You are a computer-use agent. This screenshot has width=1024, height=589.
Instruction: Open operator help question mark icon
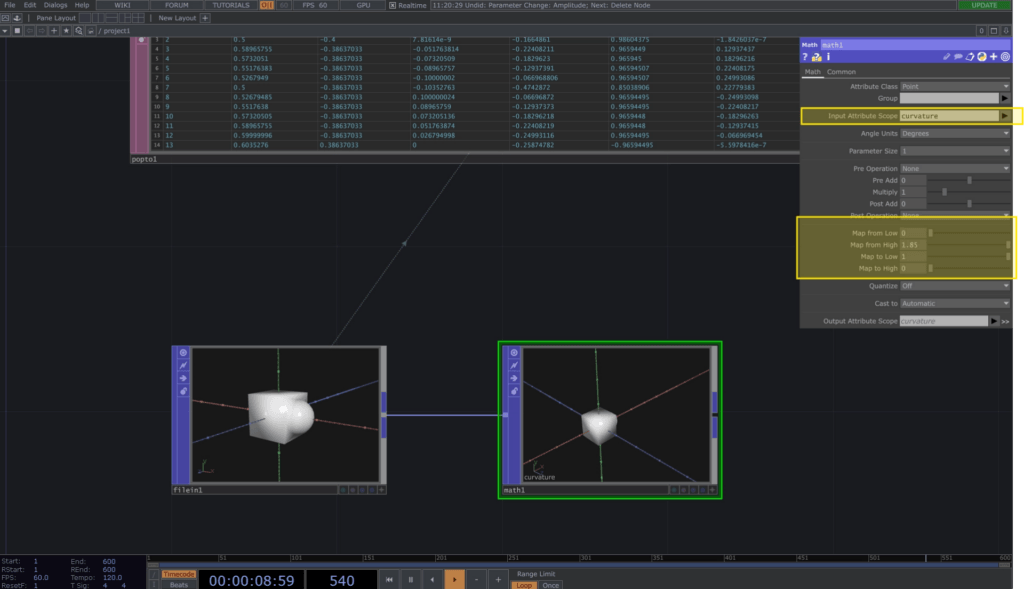(805, 57)
